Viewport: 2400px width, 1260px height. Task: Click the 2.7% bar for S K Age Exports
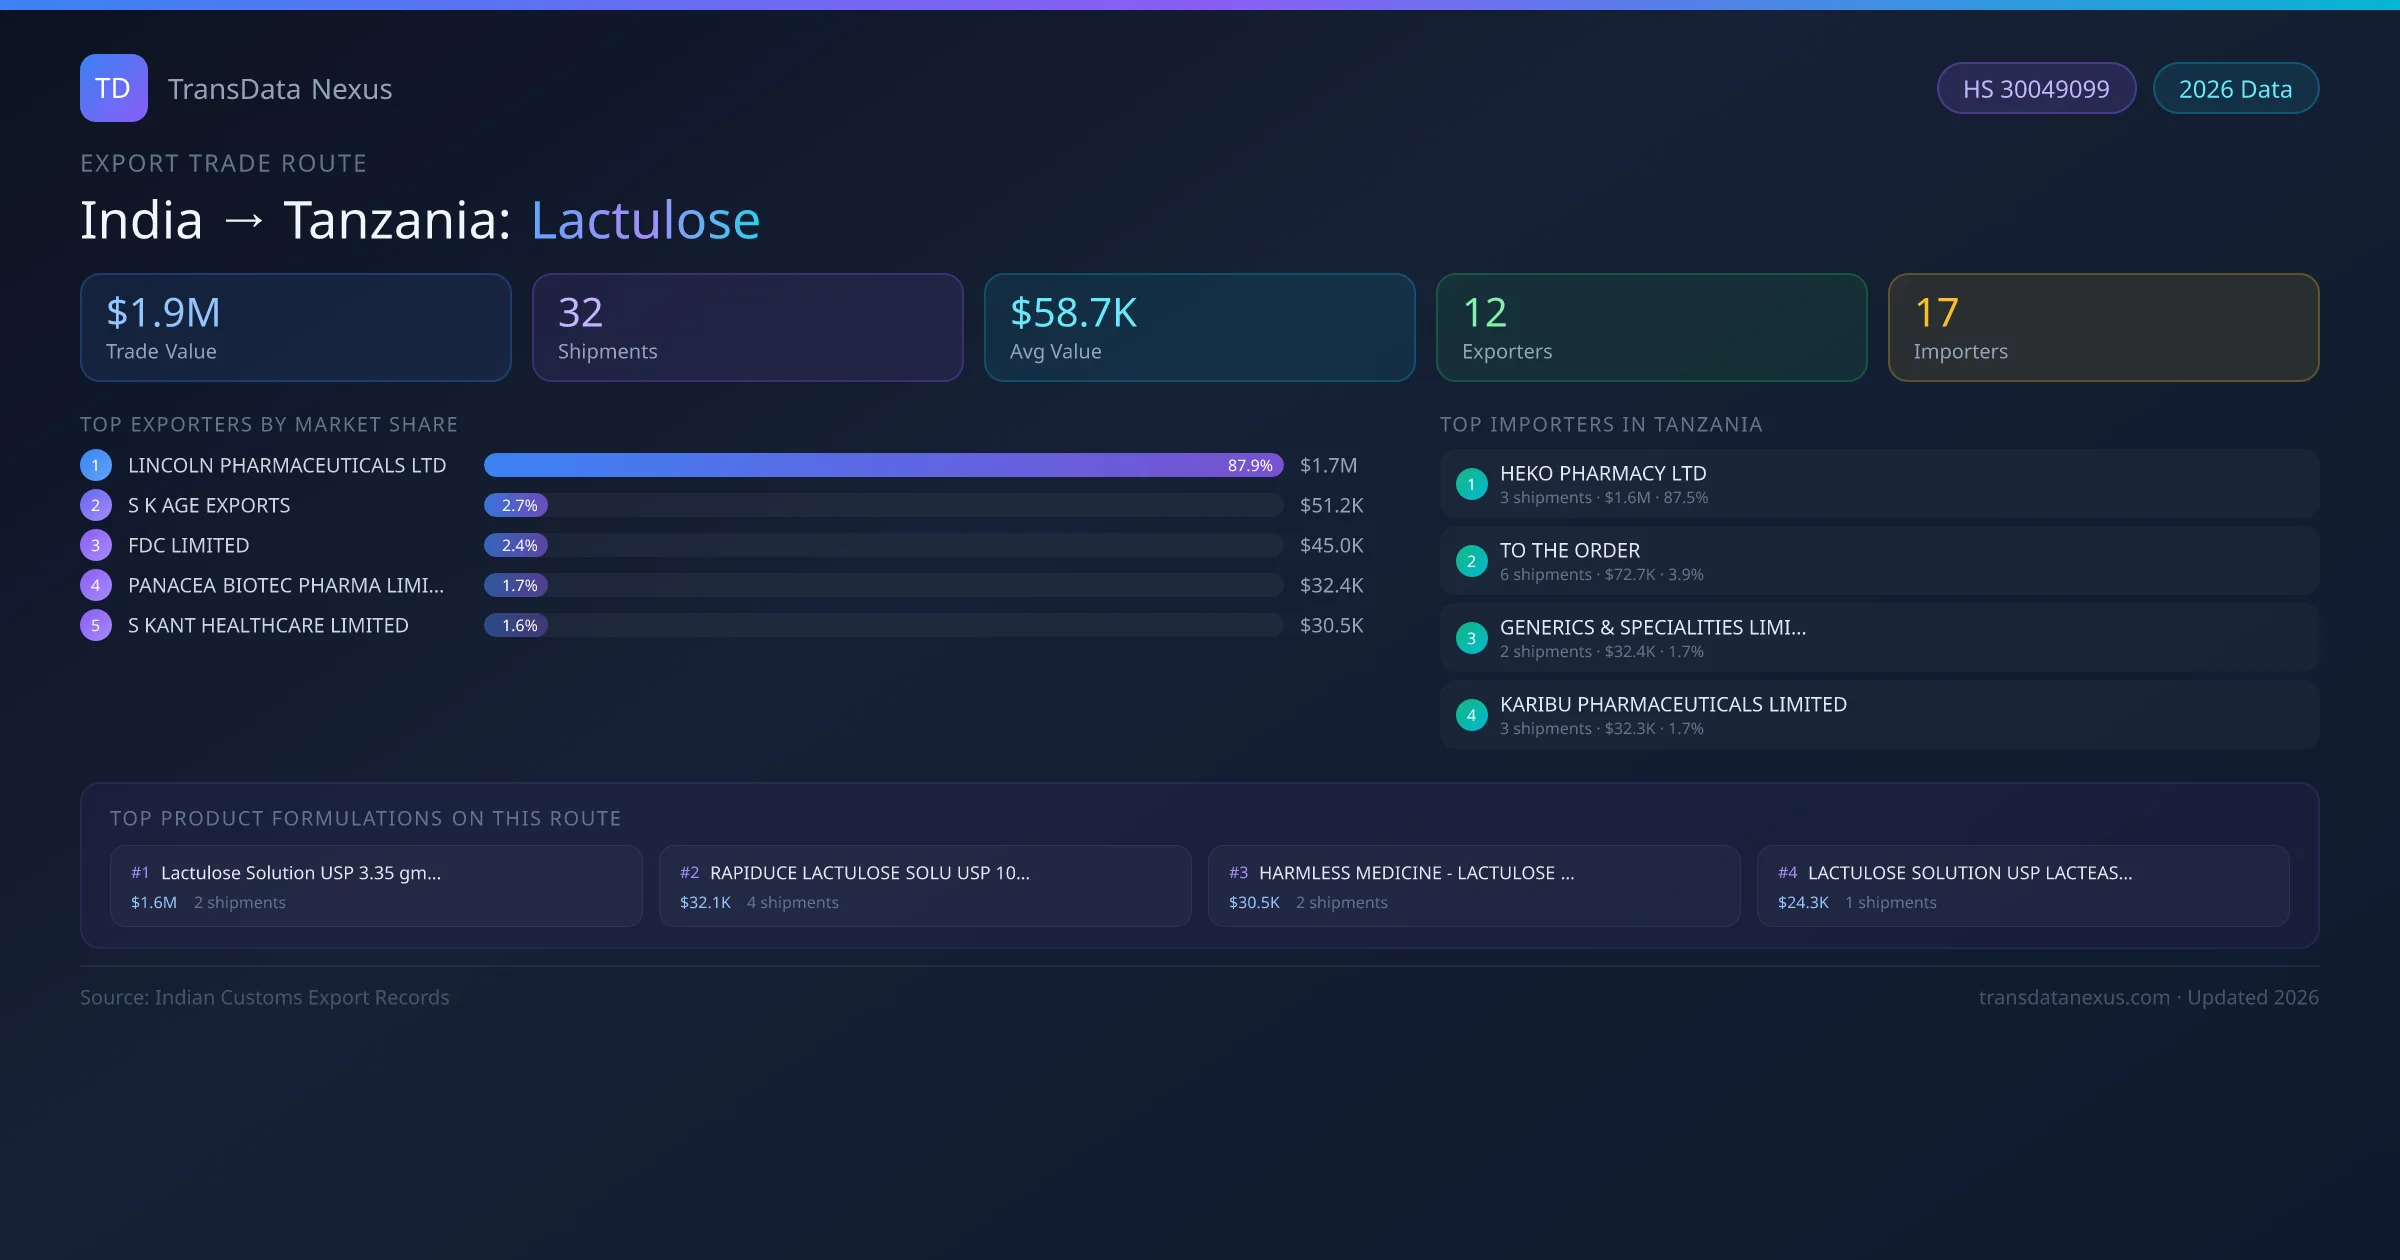pyautogui.click(x=517, y=505)
